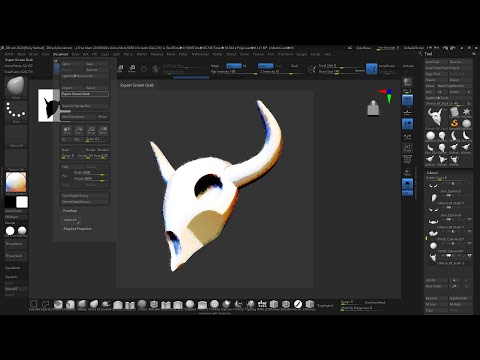The height and width of the screenshot is (360, 480).
Task: Select the white main color swatch
Action: click(x=22, y=202)
